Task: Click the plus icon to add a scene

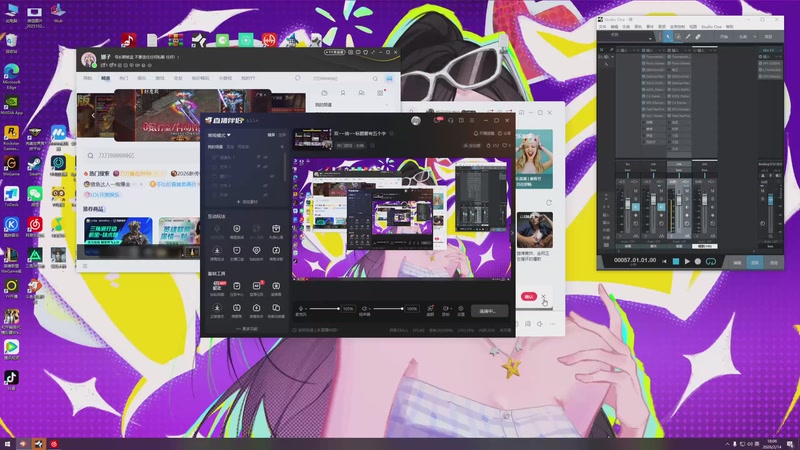Action: [x=282, y=147]
